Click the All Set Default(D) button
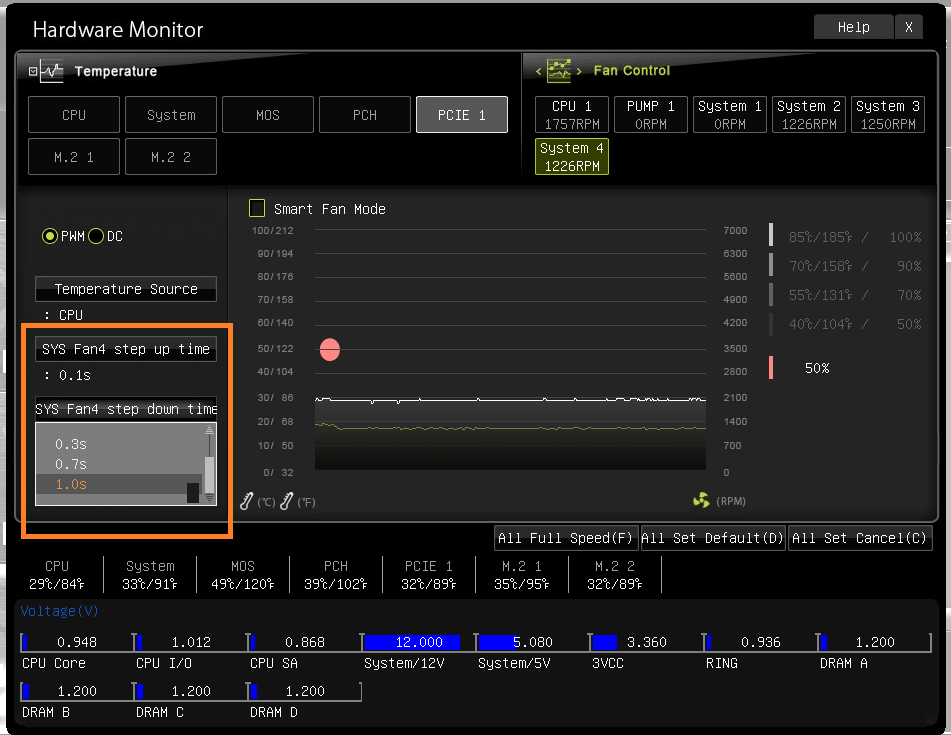951x735 pixels. coord(713,538)
